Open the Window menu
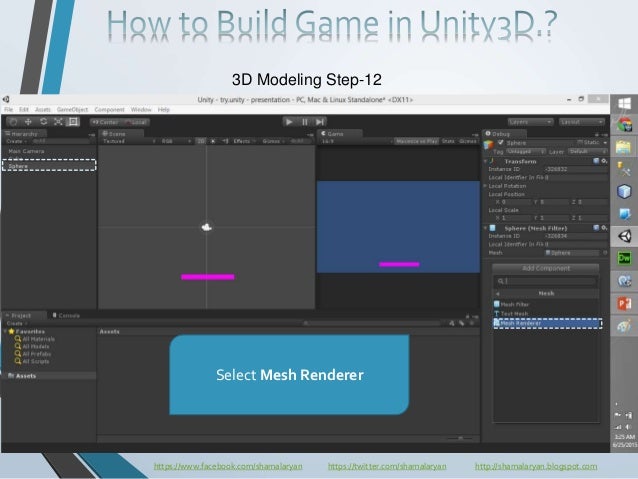This screenshot has width=638, height=479. pyautogui.click(x=141, y=109)
